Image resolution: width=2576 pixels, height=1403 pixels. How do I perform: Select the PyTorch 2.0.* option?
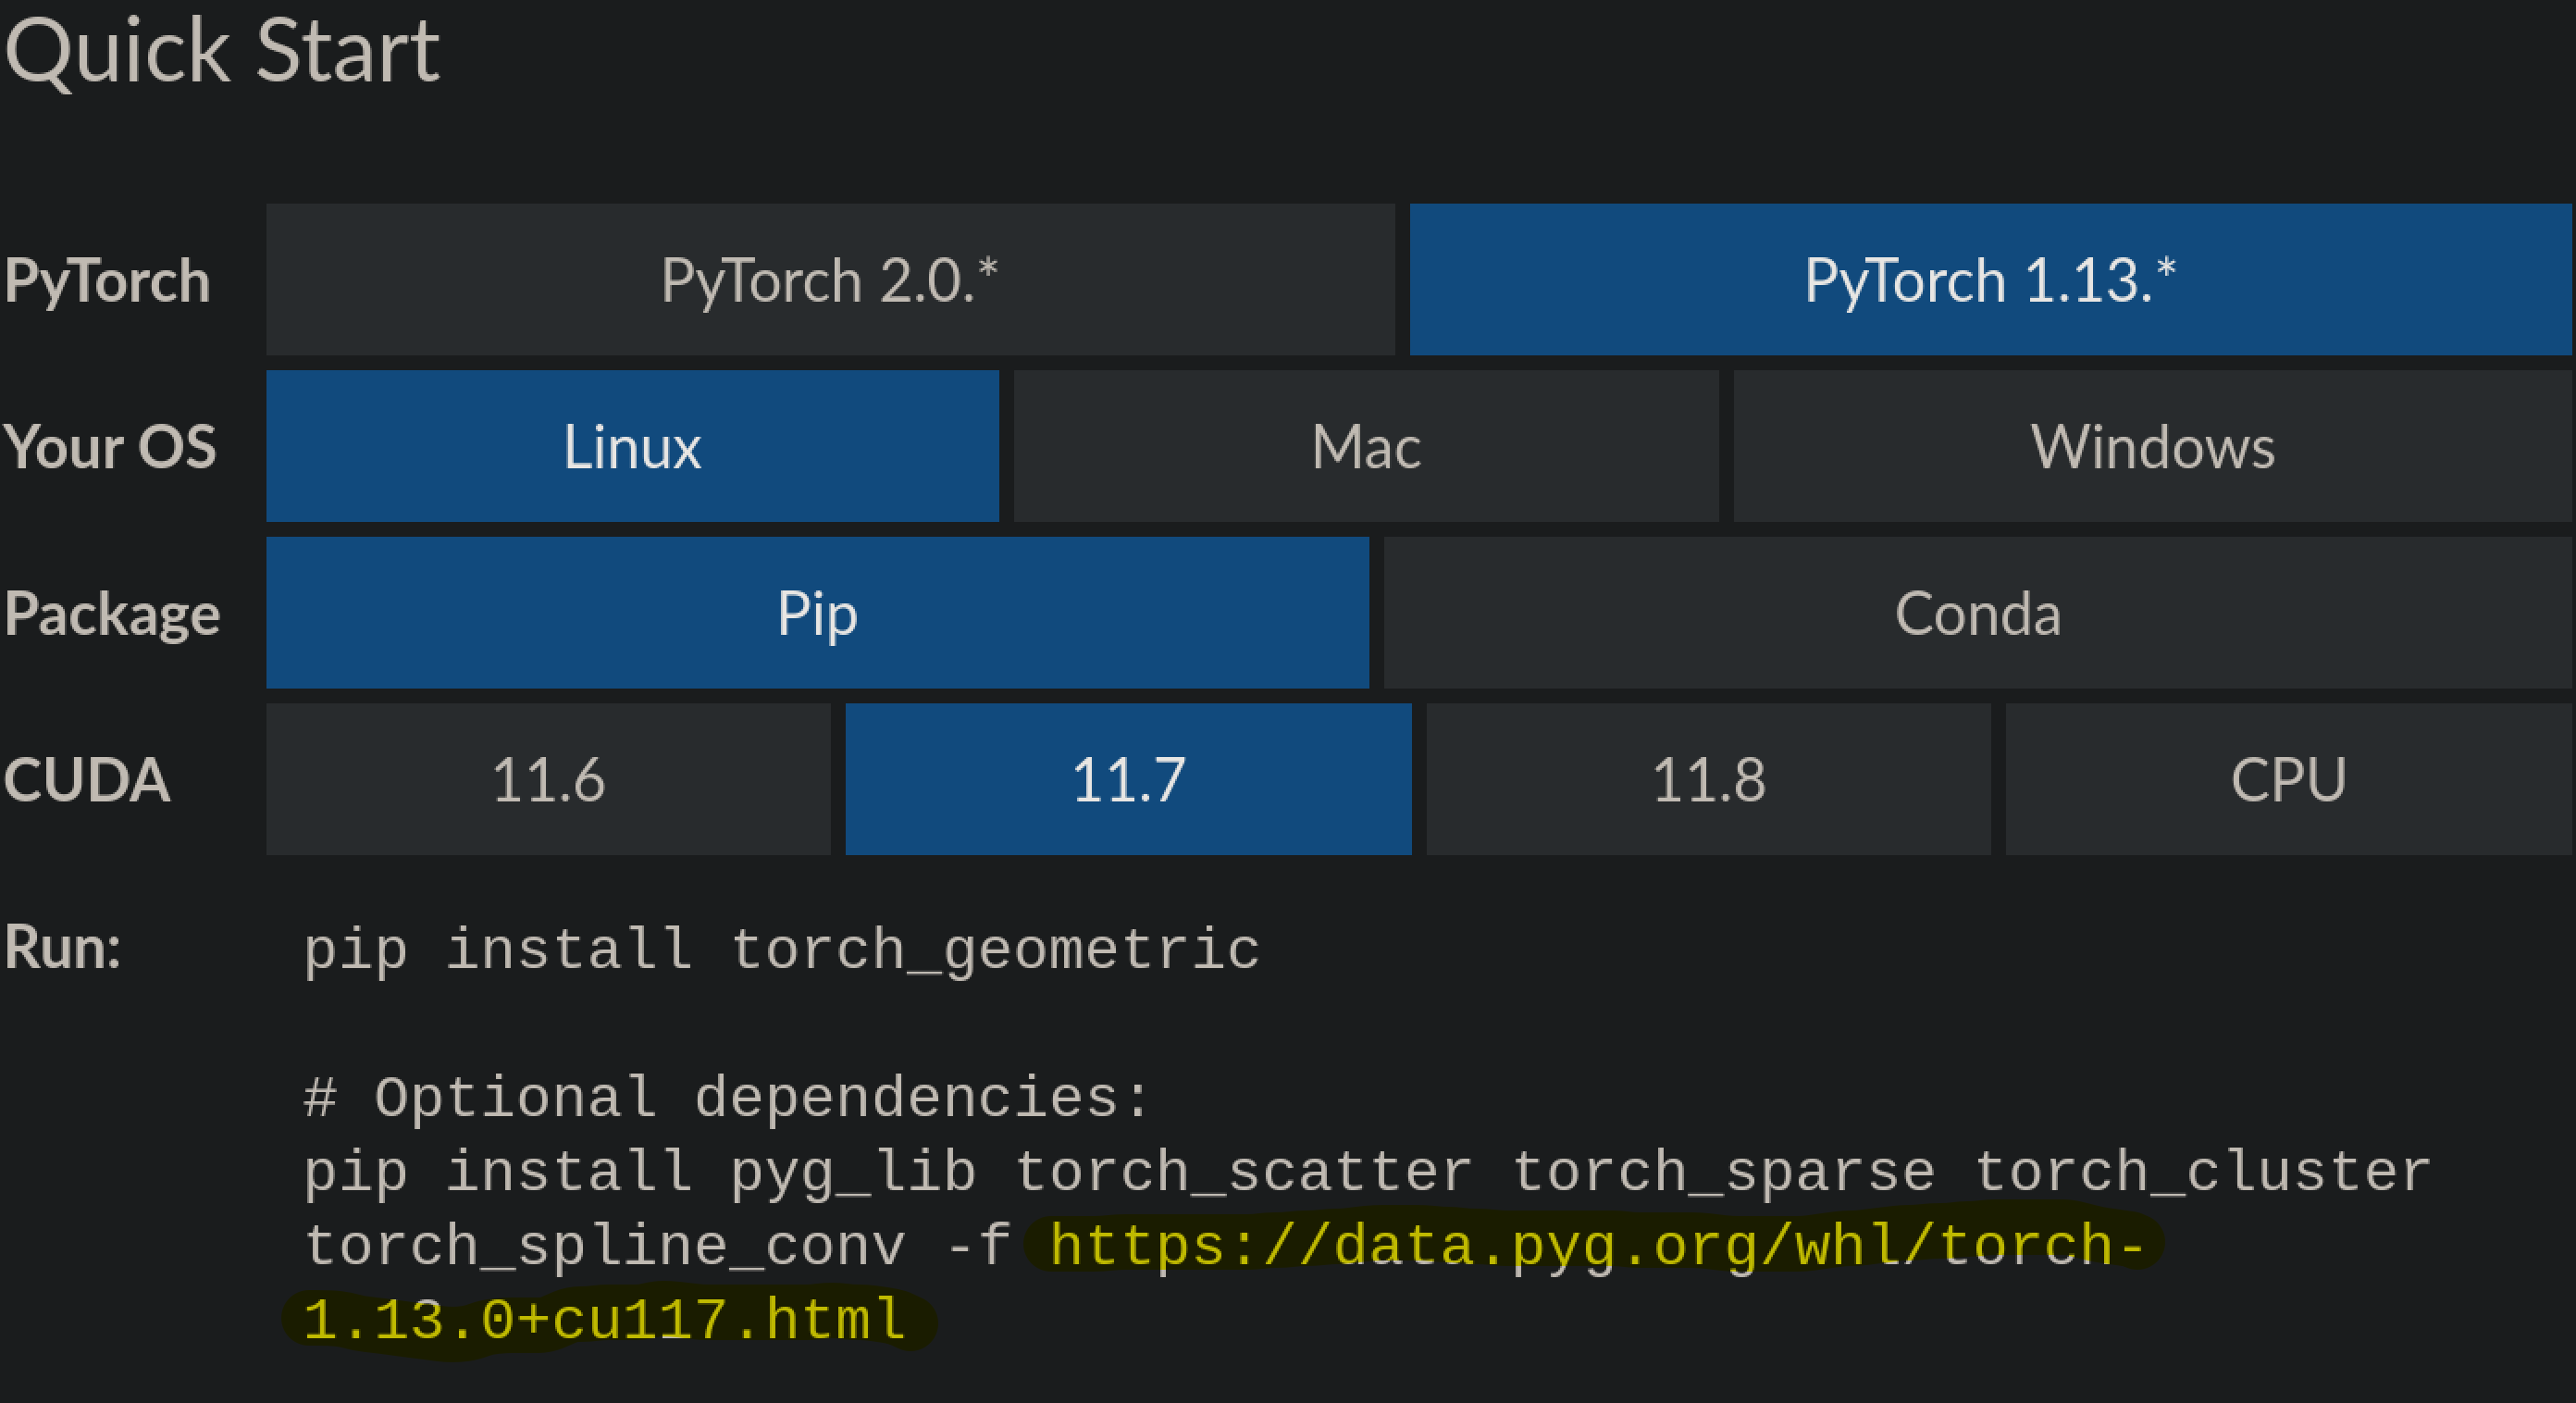pos(830,280)
